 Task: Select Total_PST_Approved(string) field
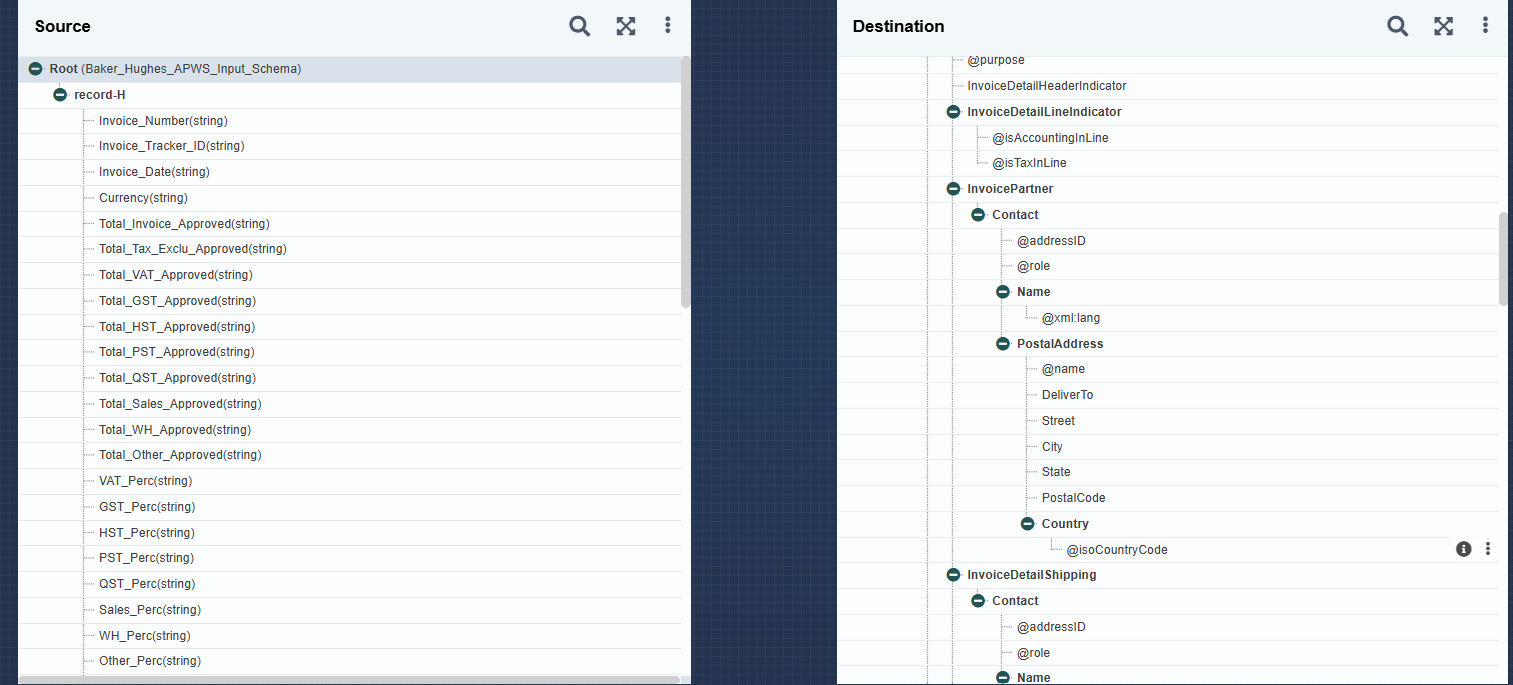click(x=177, y=352)
